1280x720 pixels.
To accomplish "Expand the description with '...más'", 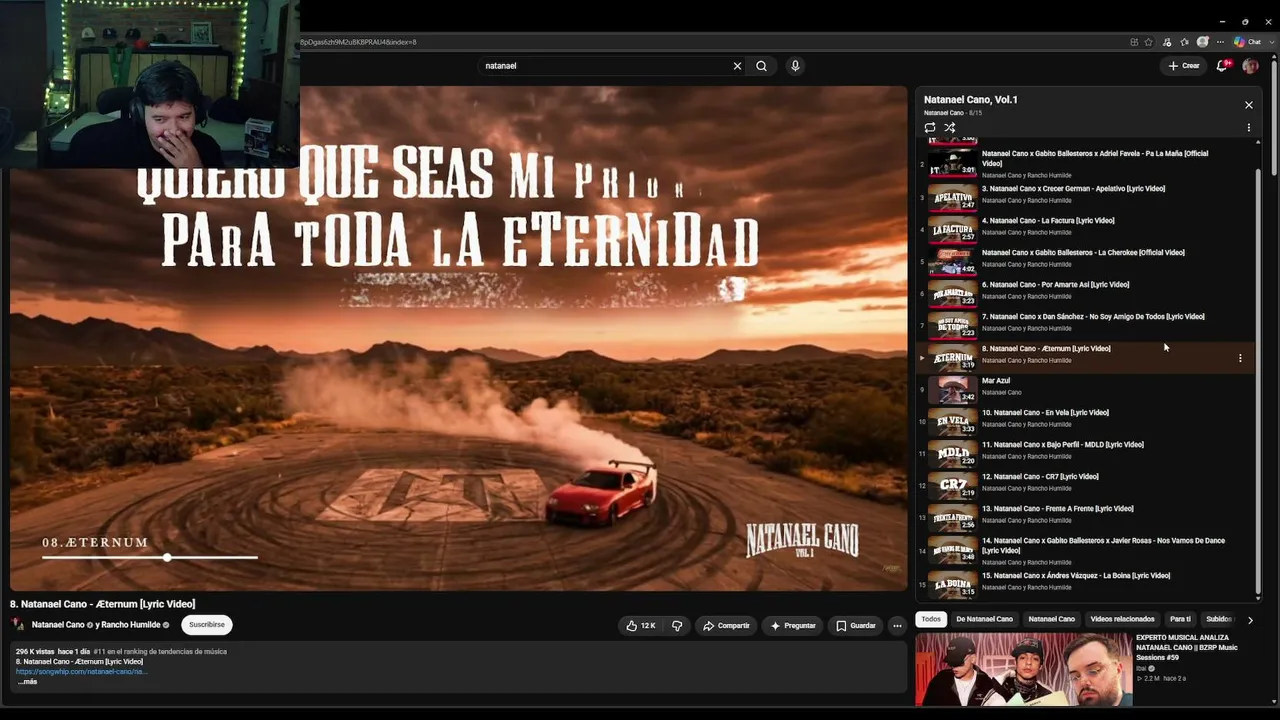I will (27, 682).
